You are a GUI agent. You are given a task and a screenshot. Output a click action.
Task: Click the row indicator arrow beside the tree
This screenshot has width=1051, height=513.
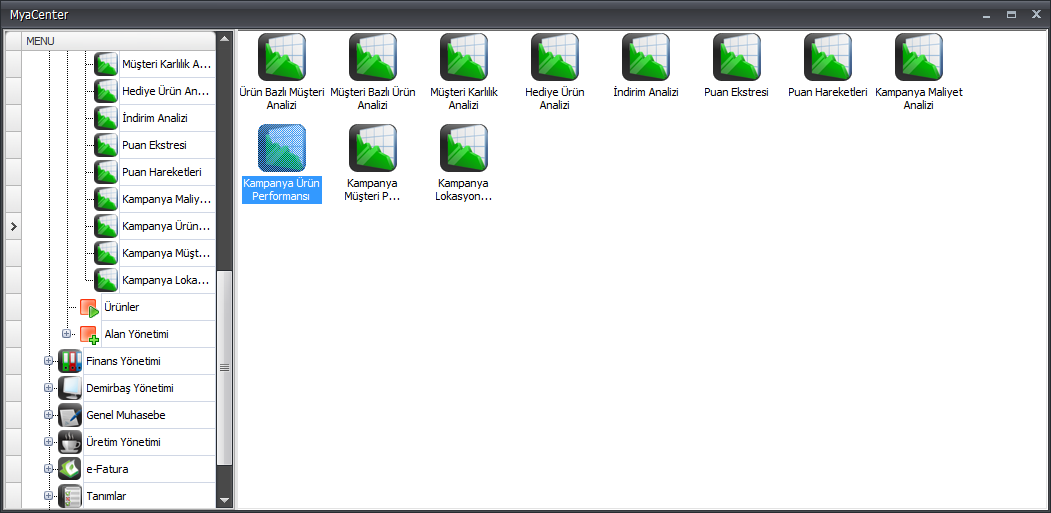pyautogui.click(x=13, y=227)
